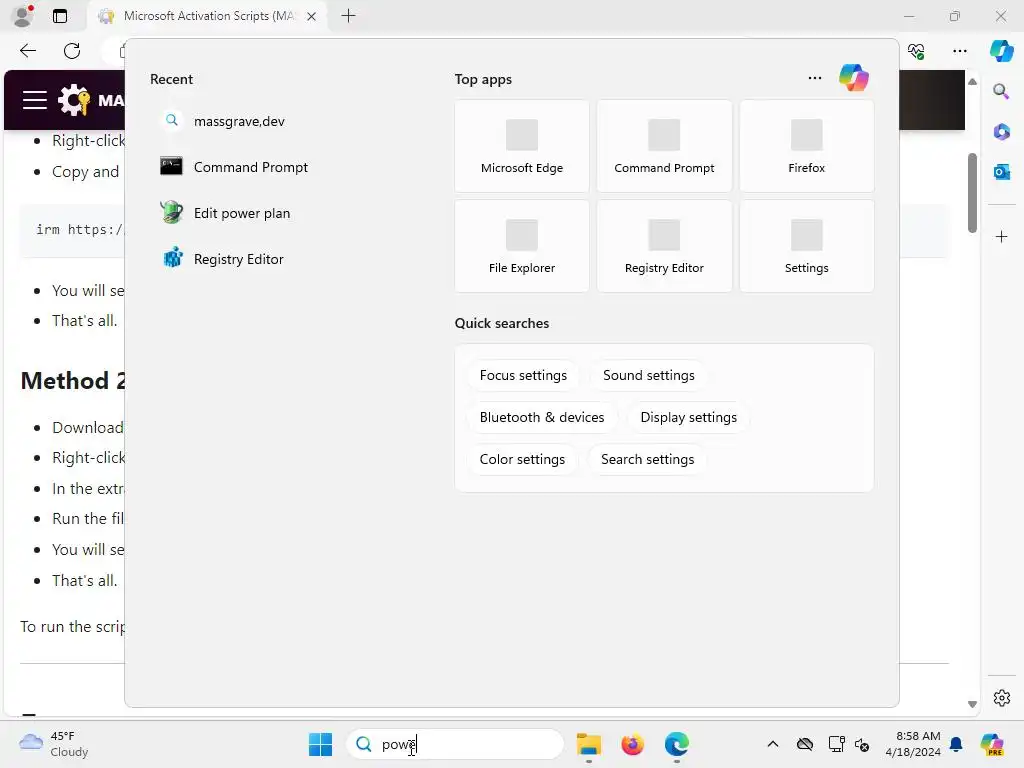Open Firefox on taskbar
The image size is (1024, 768).
point(632,744)
